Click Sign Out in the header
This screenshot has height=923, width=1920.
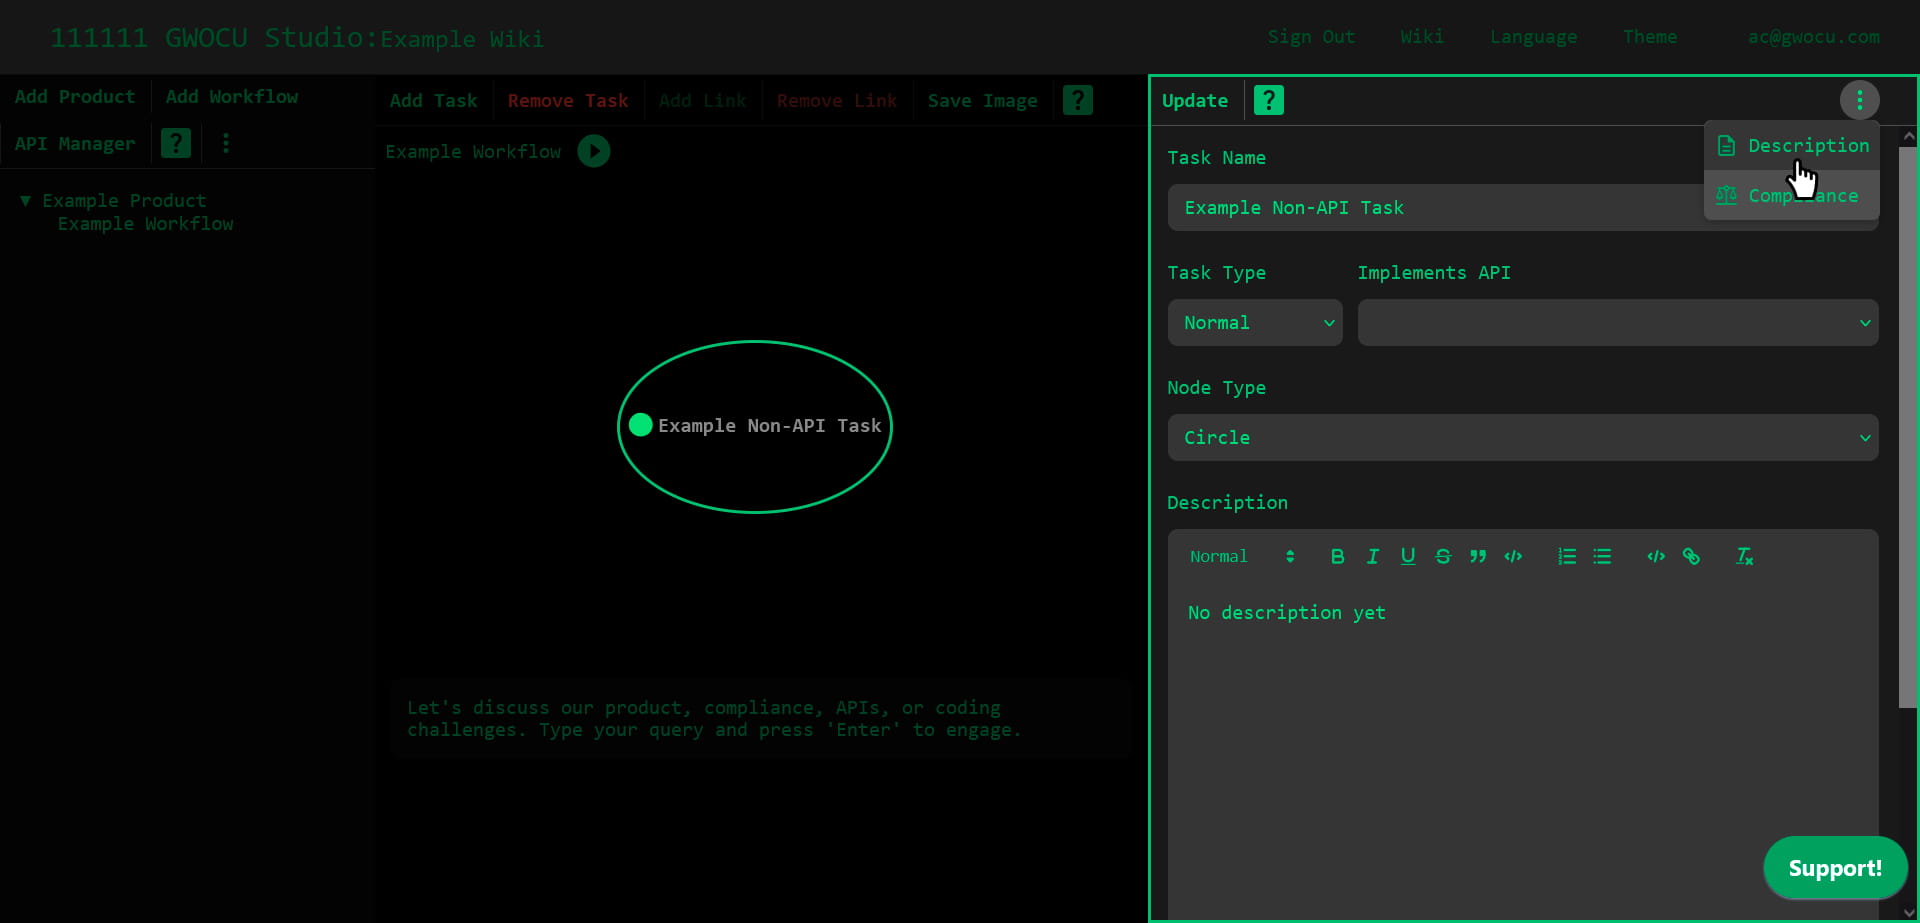pos(1311,37)
